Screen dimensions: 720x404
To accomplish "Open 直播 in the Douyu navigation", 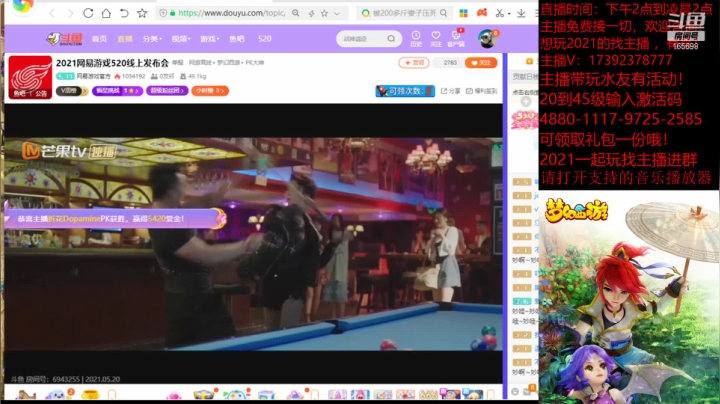I will (124, 39).
